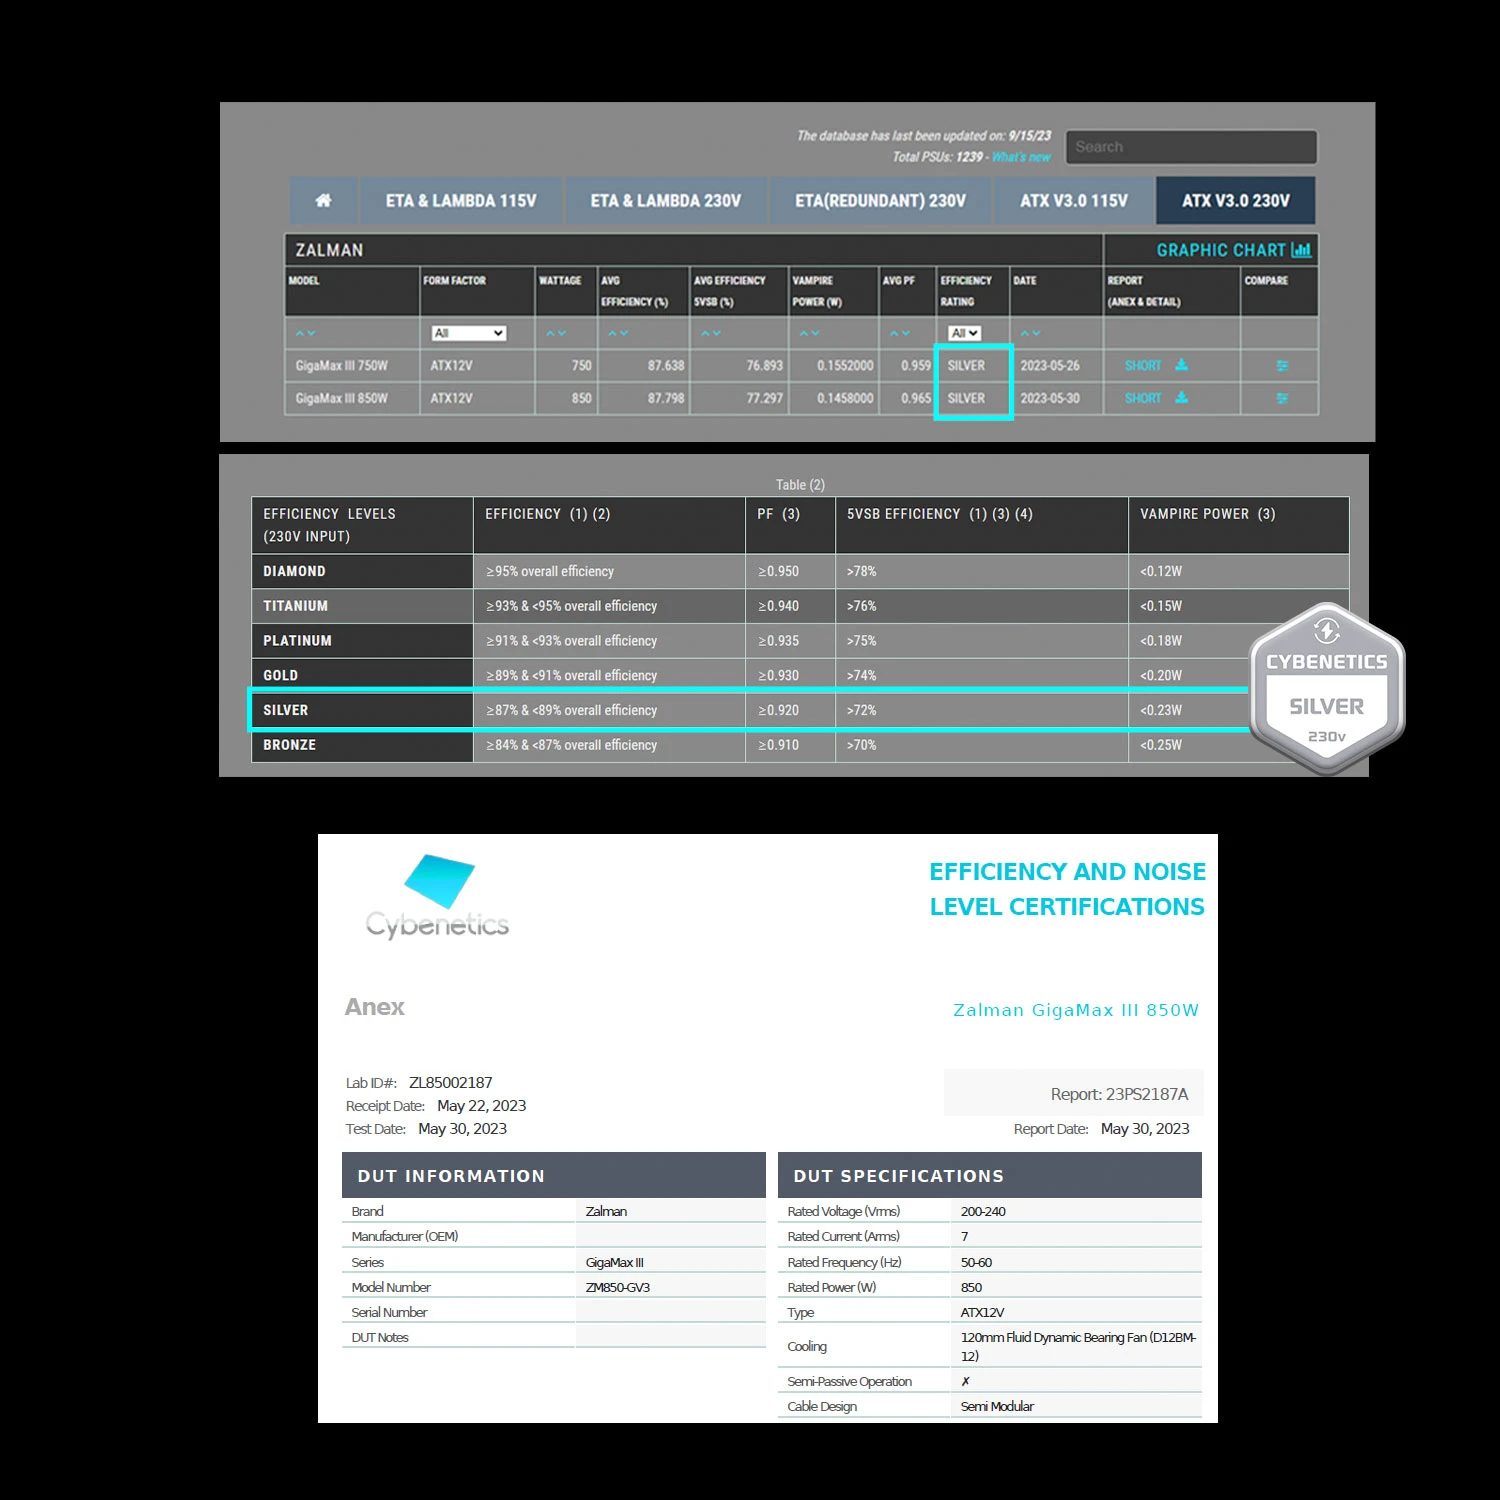Sort Avg PF column descending with down arrow

pyautogui.click(x=906, y=333)
